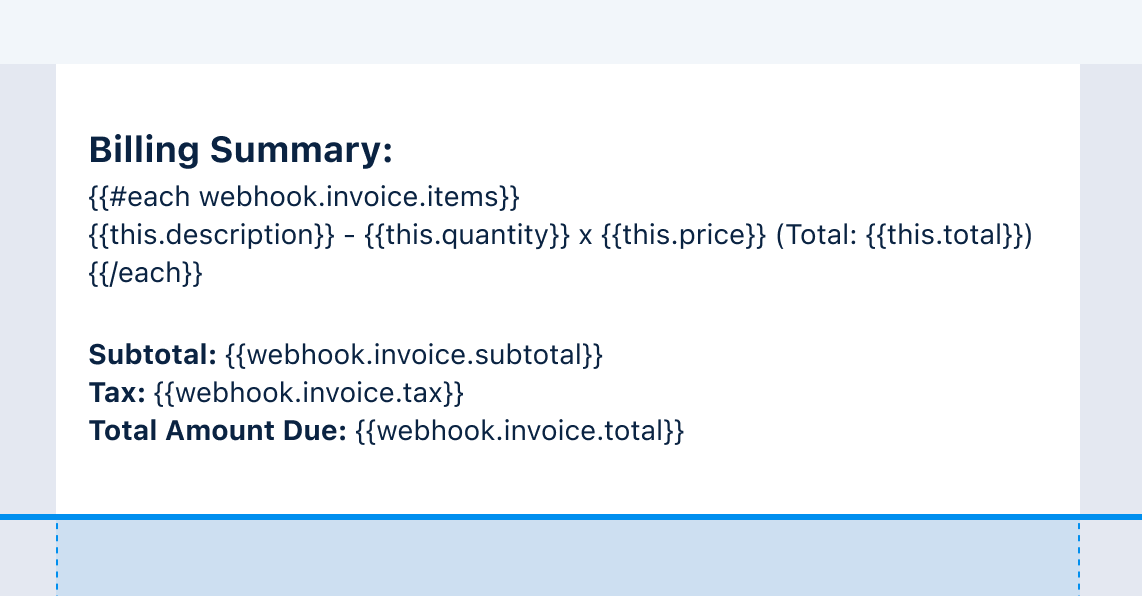This screenshot has height=596, width=1142.
Task: Click the {{webhook.invoice.total}} variable
Action: pyautogui.click(x=519, y=431)
